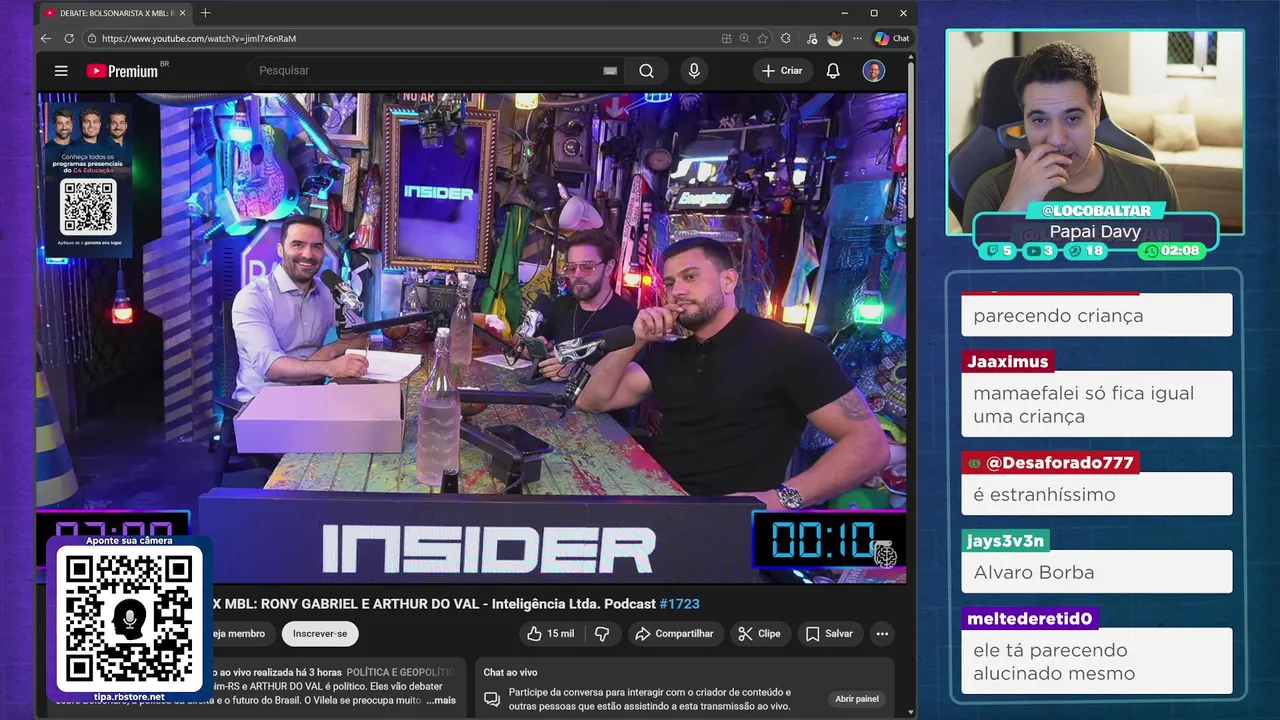The width and height of the screenshot is (1280, 720).
Task: Expand description with ...mais
Action: [440, 701]
